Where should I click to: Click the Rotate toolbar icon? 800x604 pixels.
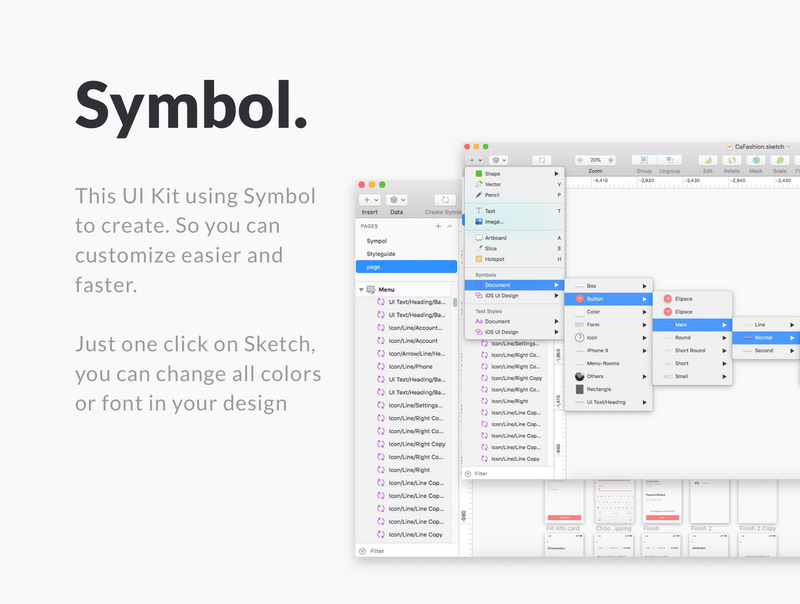point(732,160)
